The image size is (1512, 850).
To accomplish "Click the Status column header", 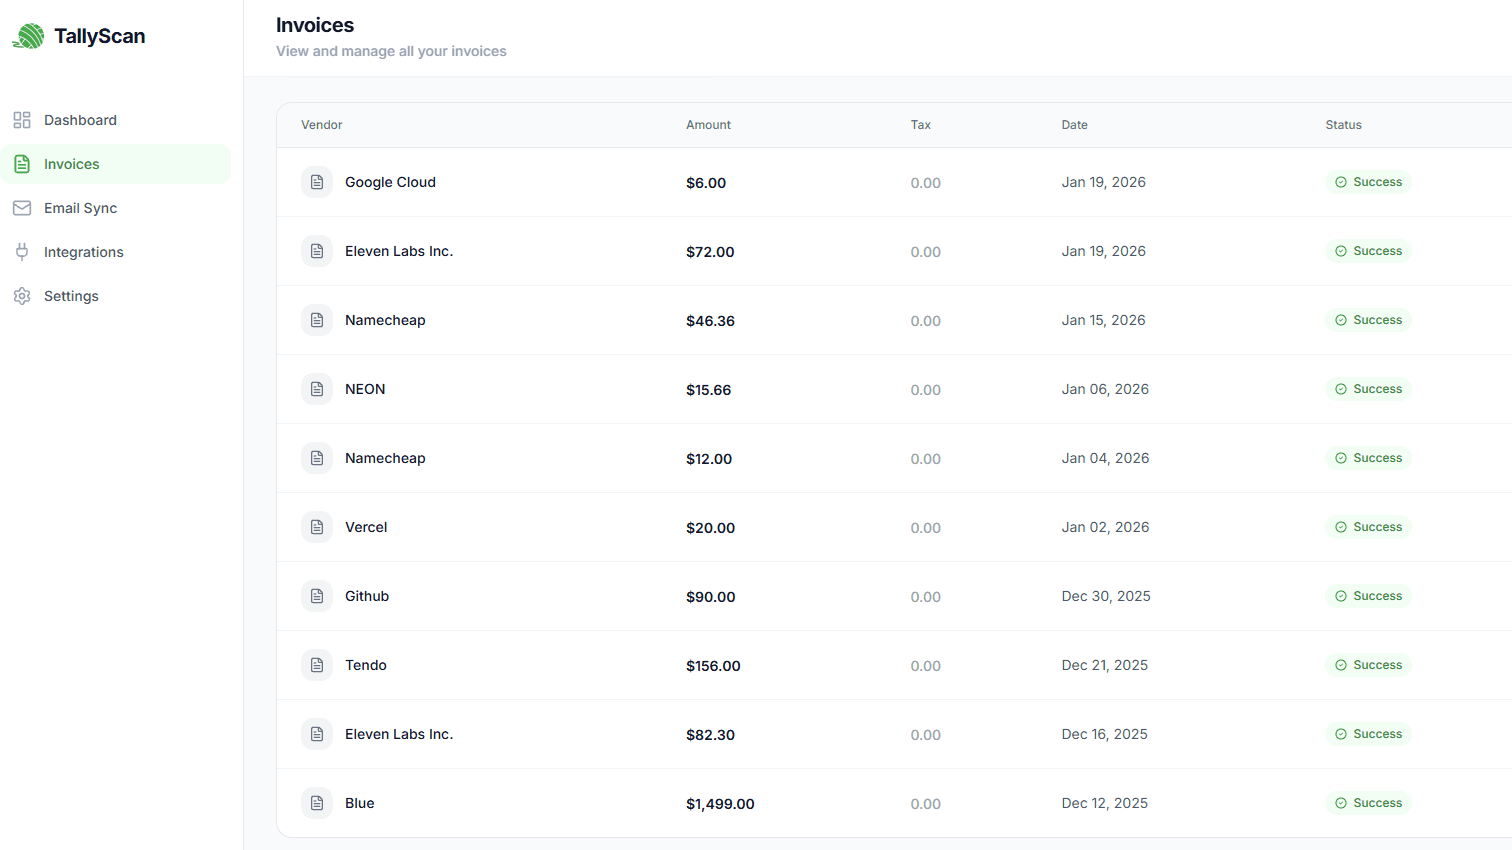I will coord(1343,124).
